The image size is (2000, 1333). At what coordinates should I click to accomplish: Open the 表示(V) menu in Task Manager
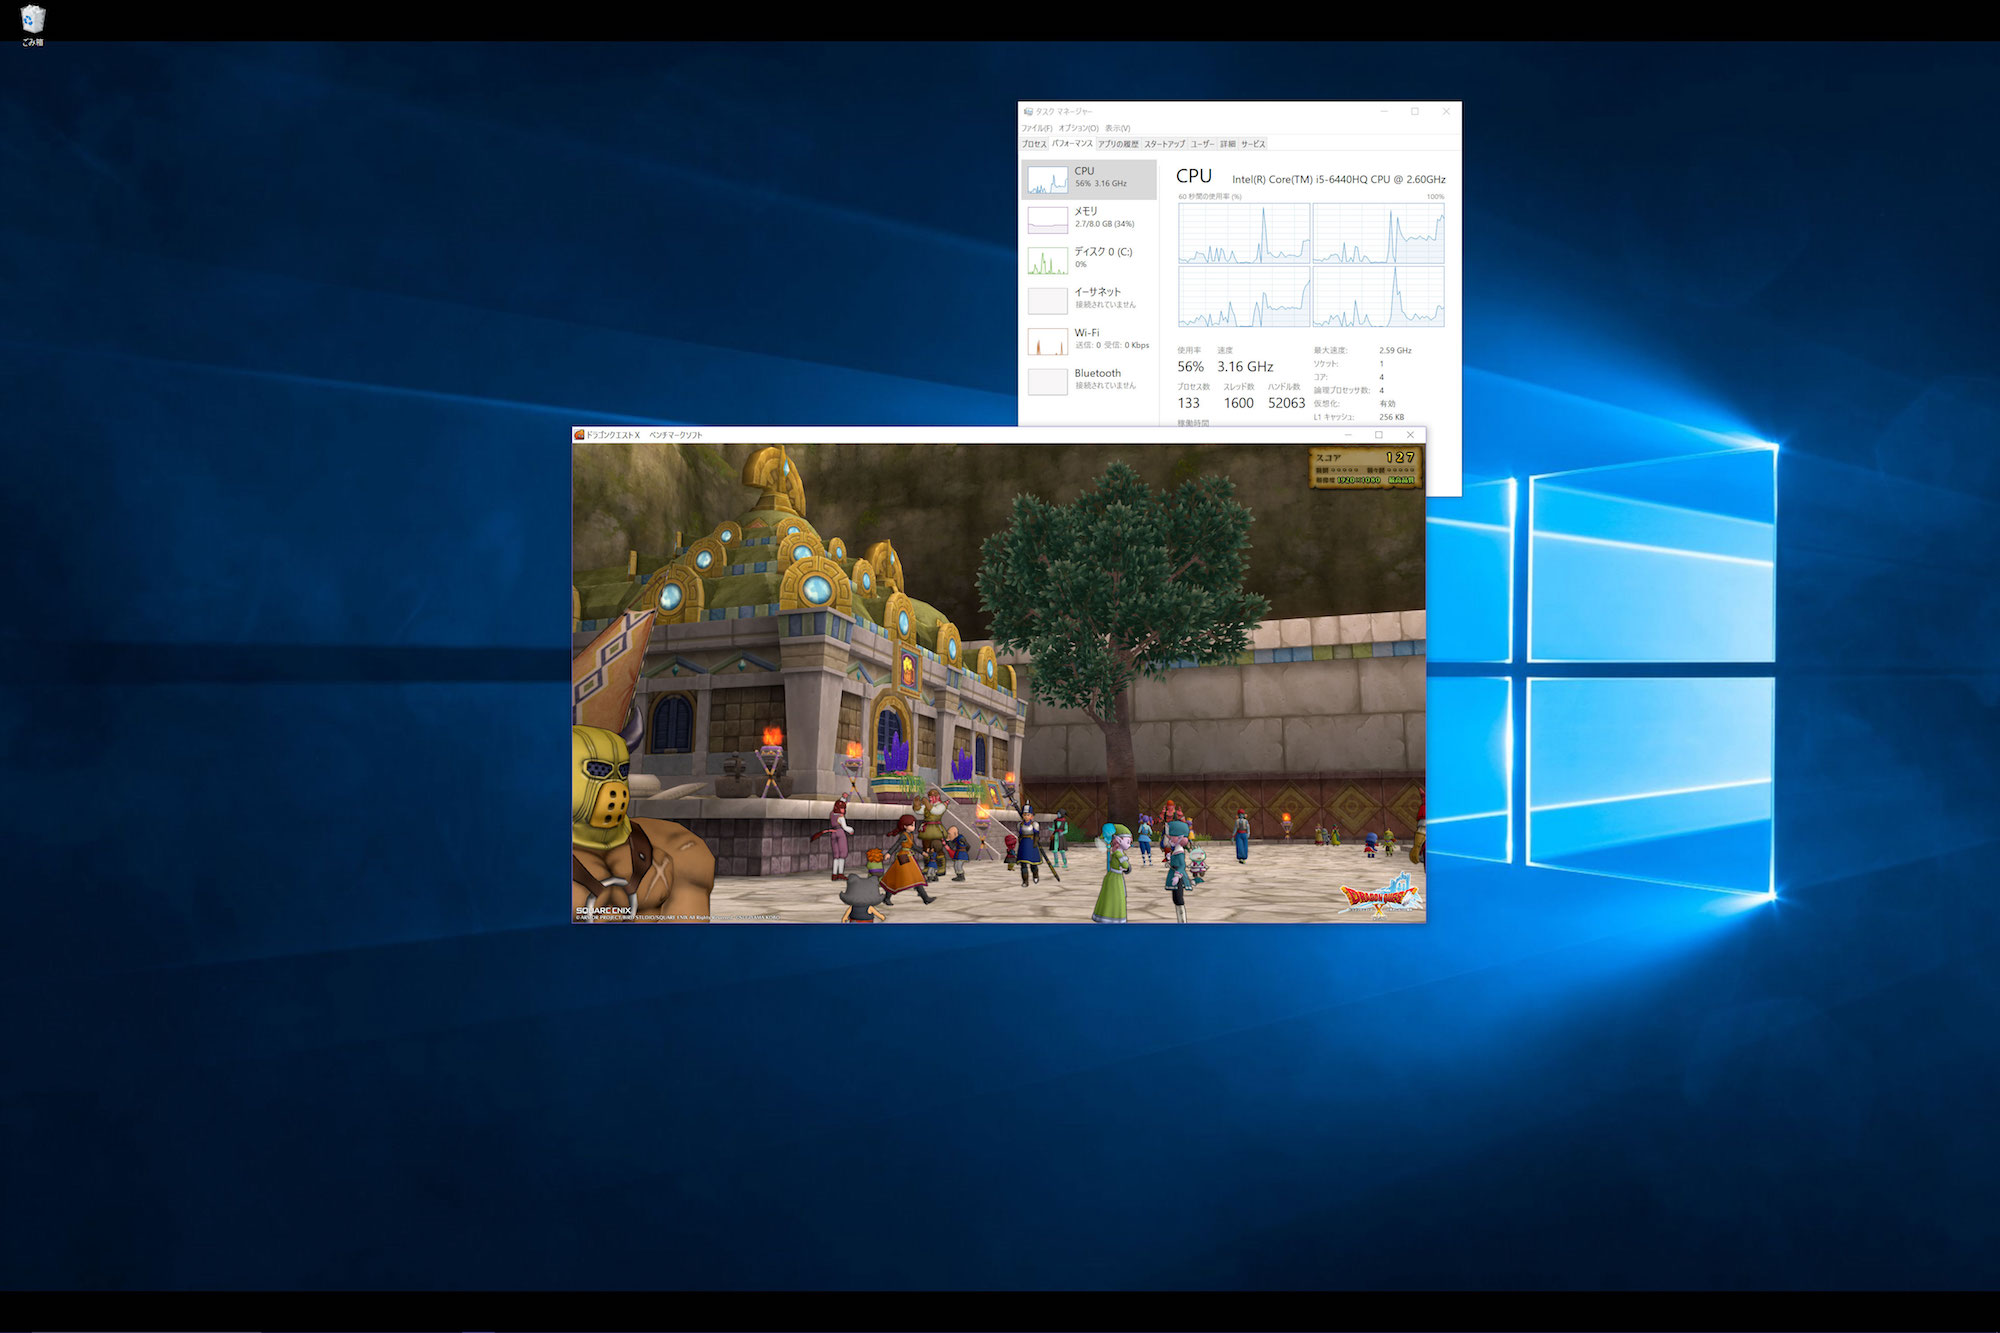coord(1117,128)
